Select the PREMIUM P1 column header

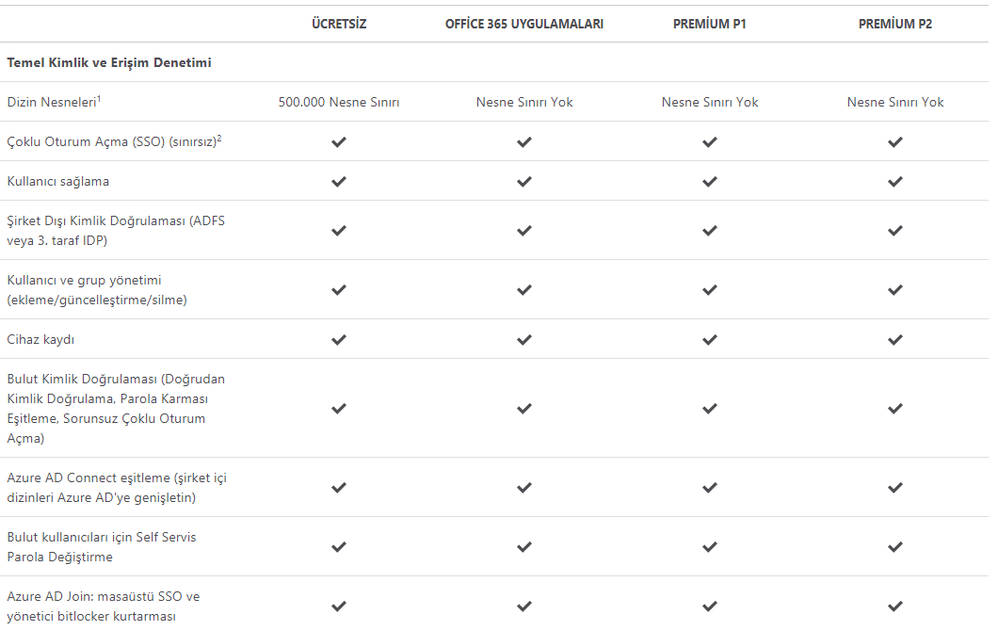point(710,24)
